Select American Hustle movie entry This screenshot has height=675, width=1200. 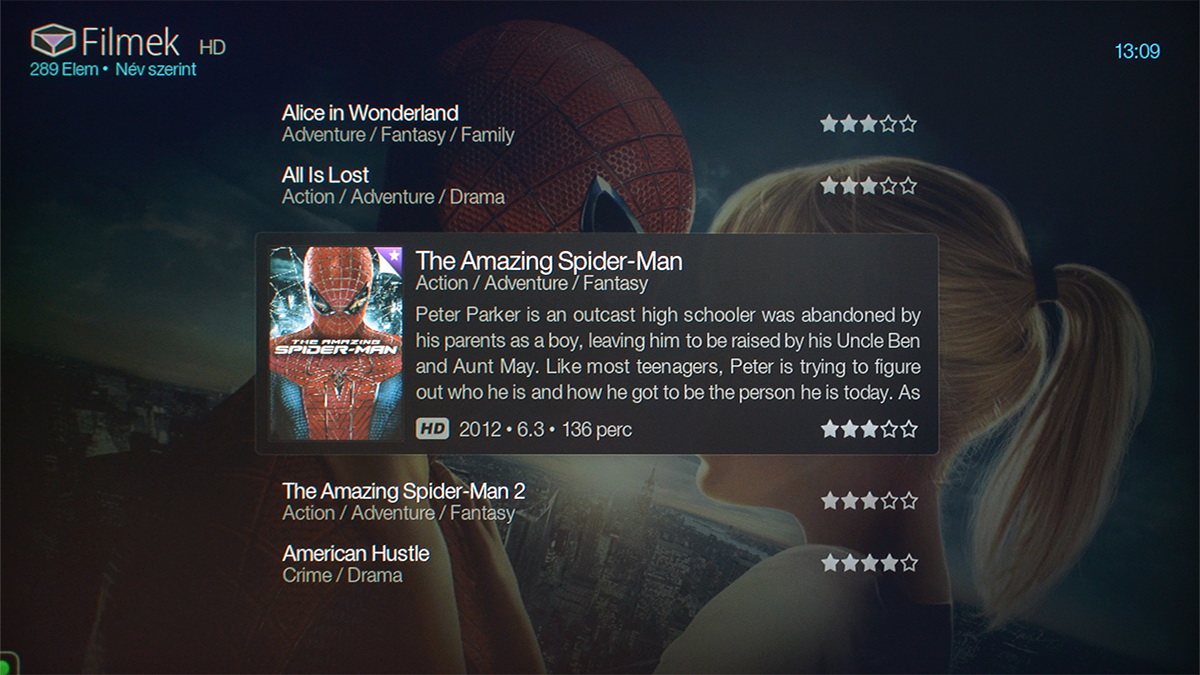[x=600, y=564]
